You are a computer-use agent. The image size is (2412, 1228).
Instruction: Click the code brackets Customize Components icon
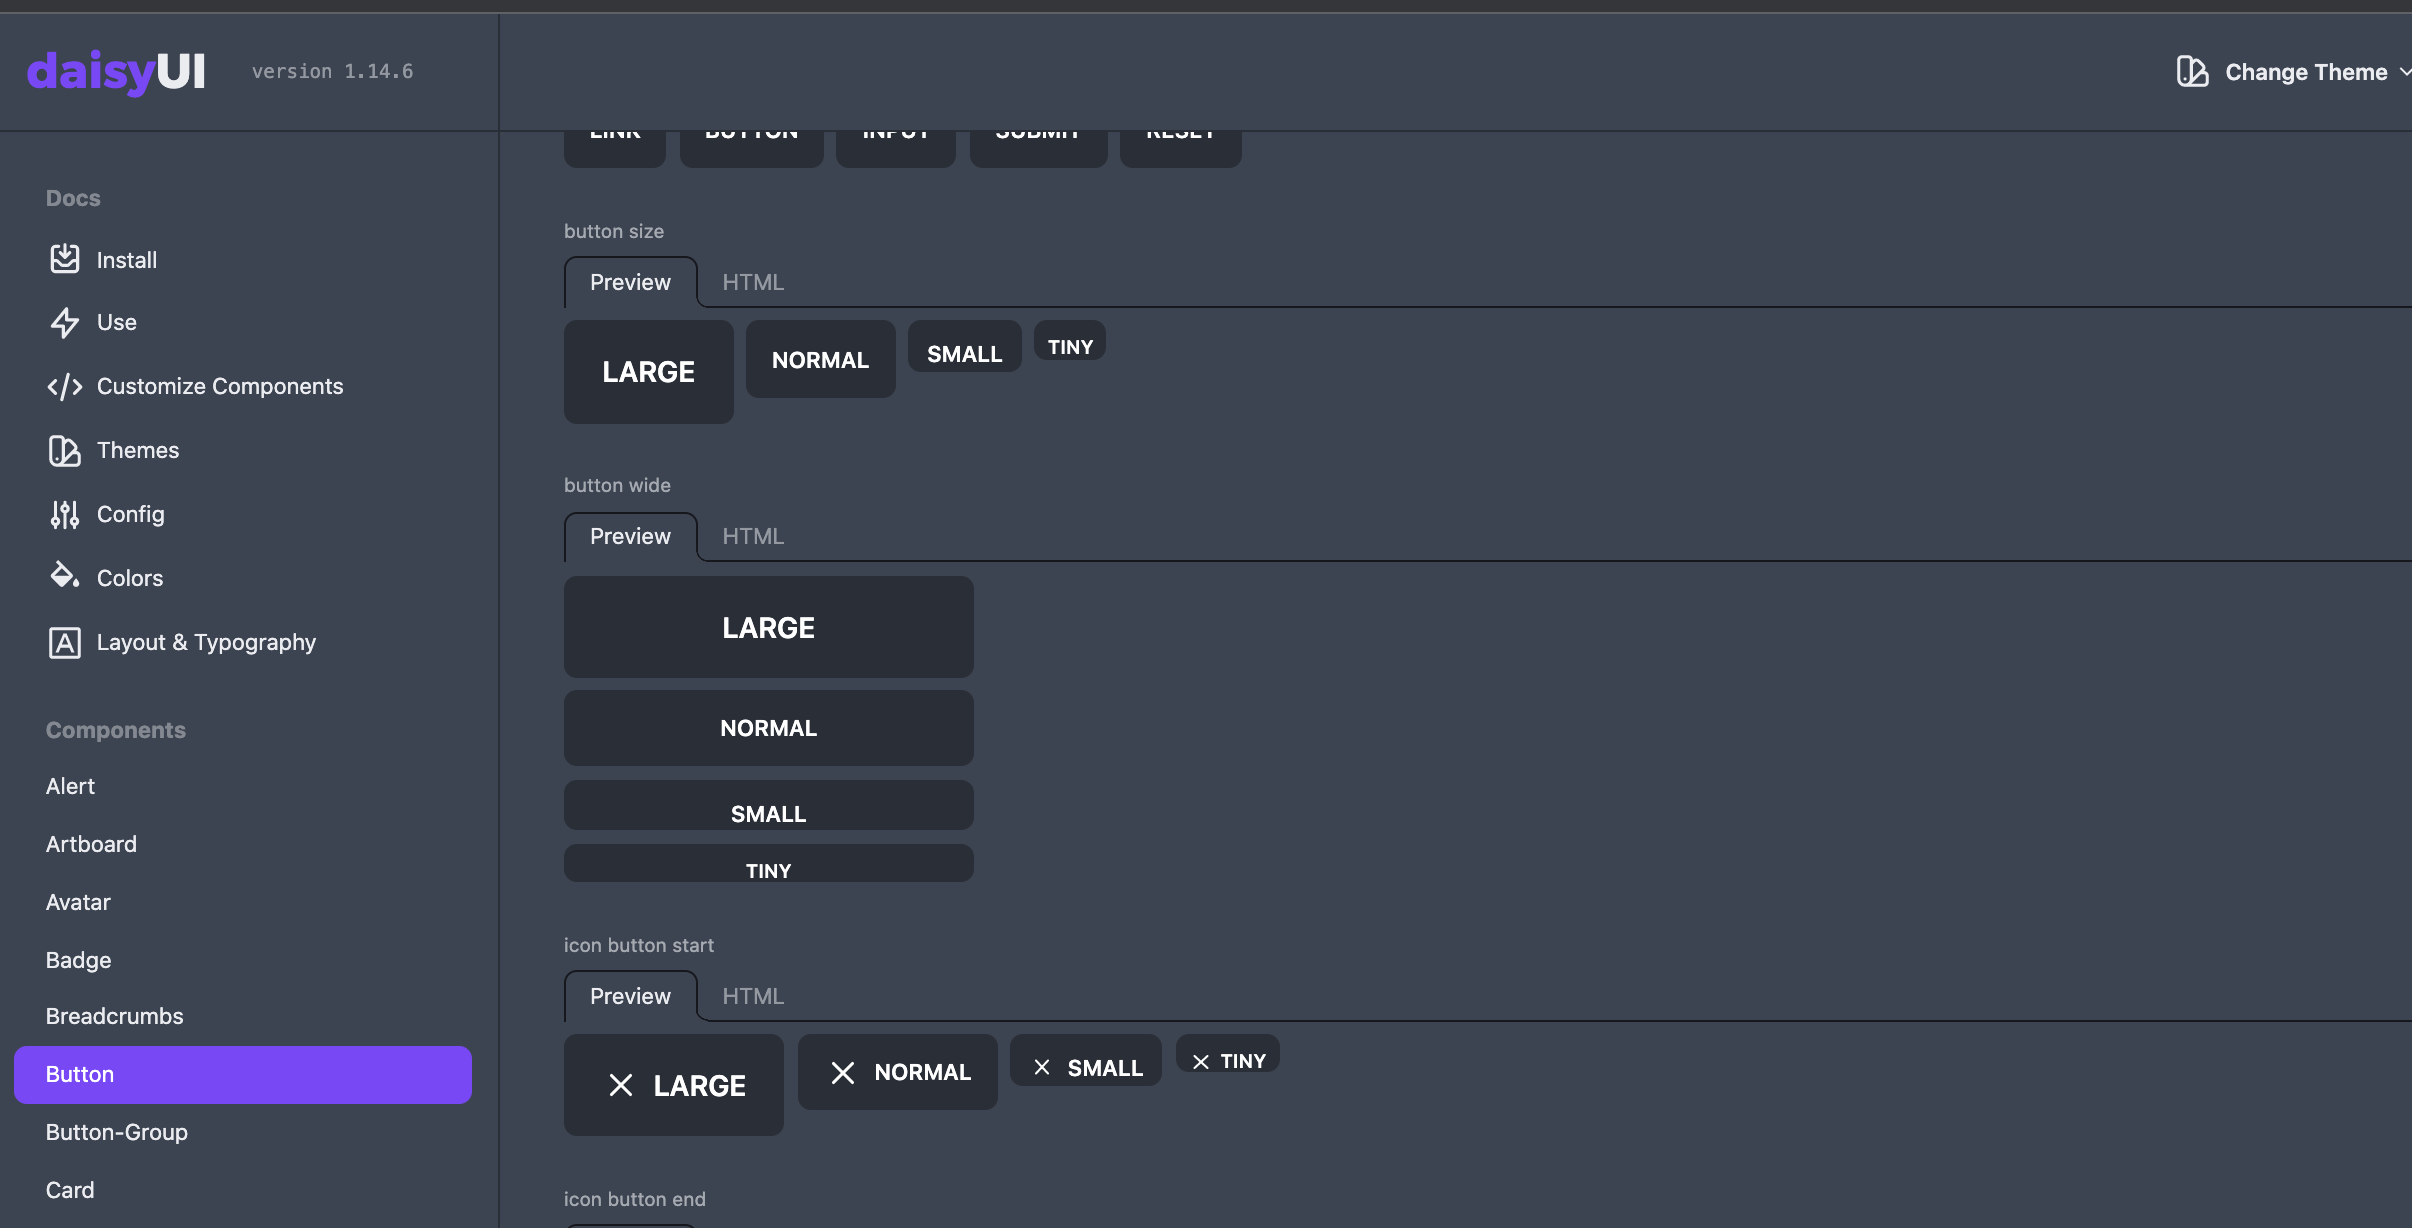pos(65,387)
